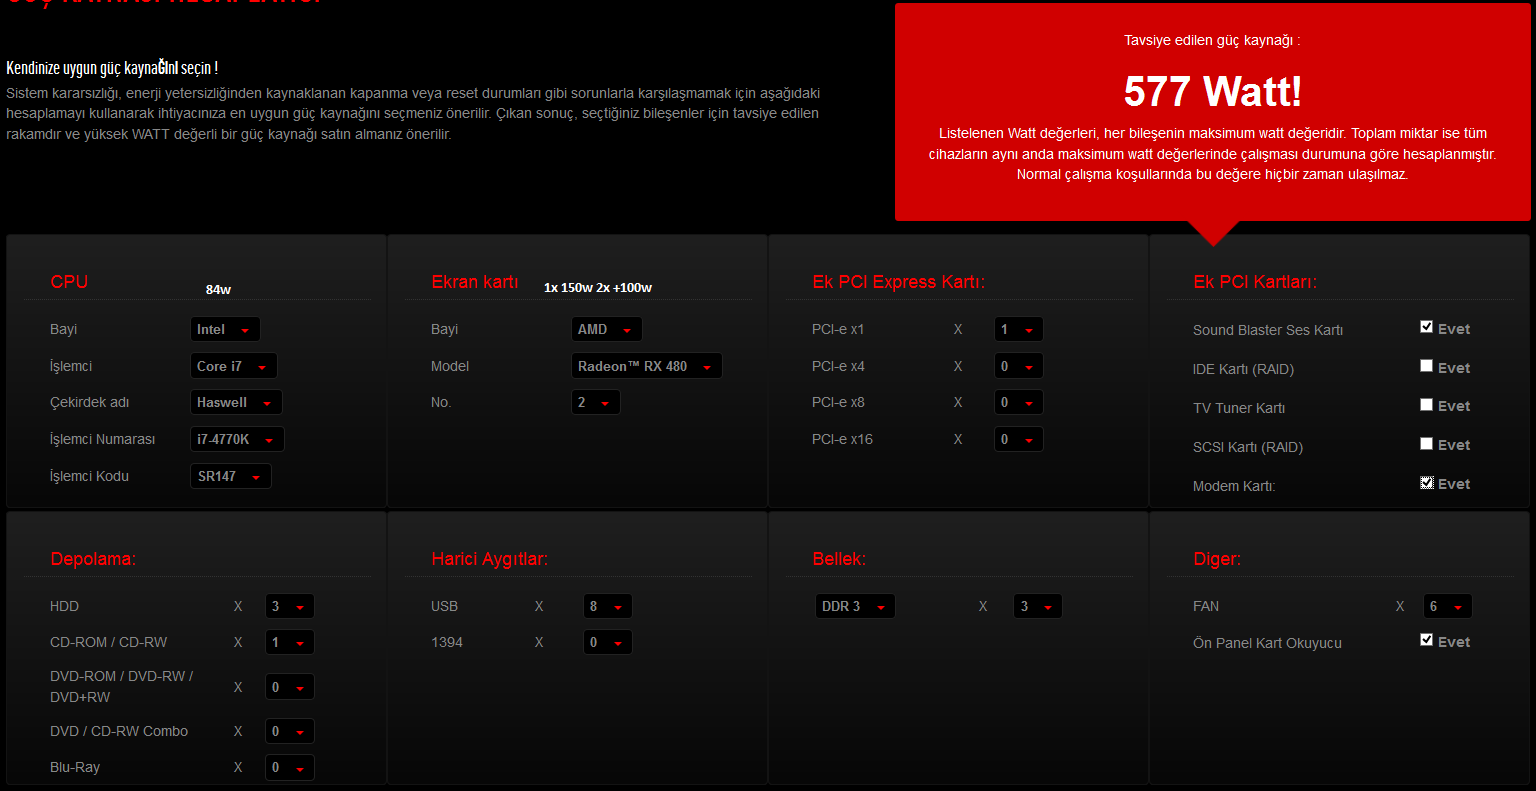Image resolution: width=1536 pixels, height=791 pixels.
Task: Open the Blu-Ray quantity dropdown
Action: tap(290, 767)
